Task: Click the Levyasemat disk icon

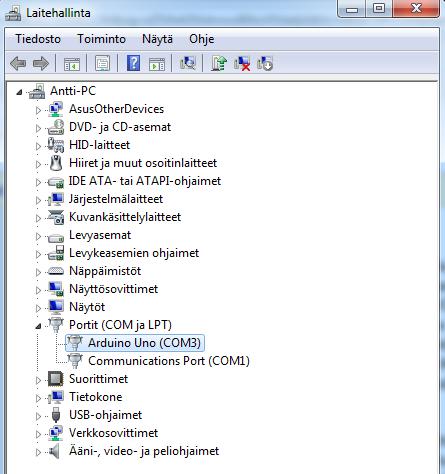Action: click(56, 238)
